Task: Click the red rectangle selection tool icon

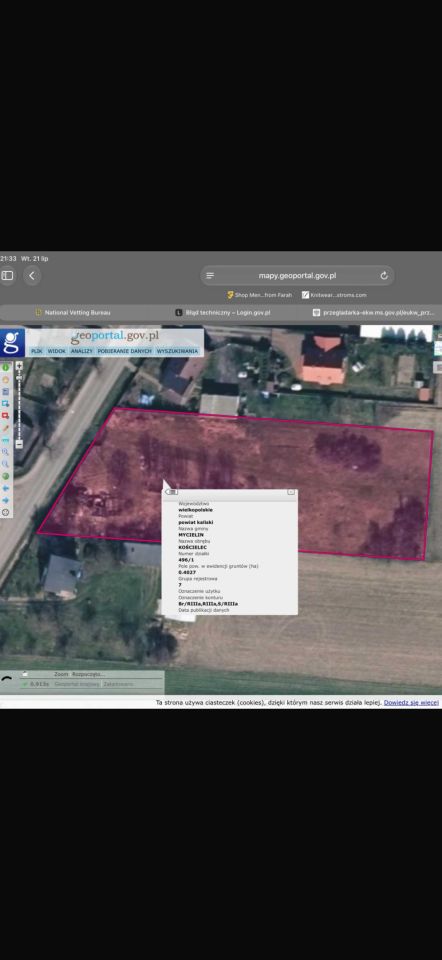Action: [6, 415]
